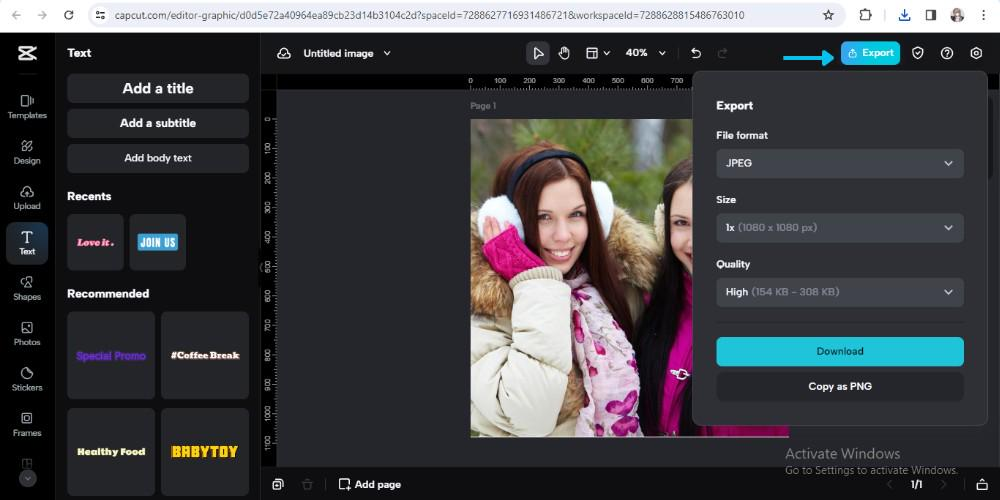Select the hand pan tool
This screenshot has height=500, width=1000.
[x=564, y=54]
